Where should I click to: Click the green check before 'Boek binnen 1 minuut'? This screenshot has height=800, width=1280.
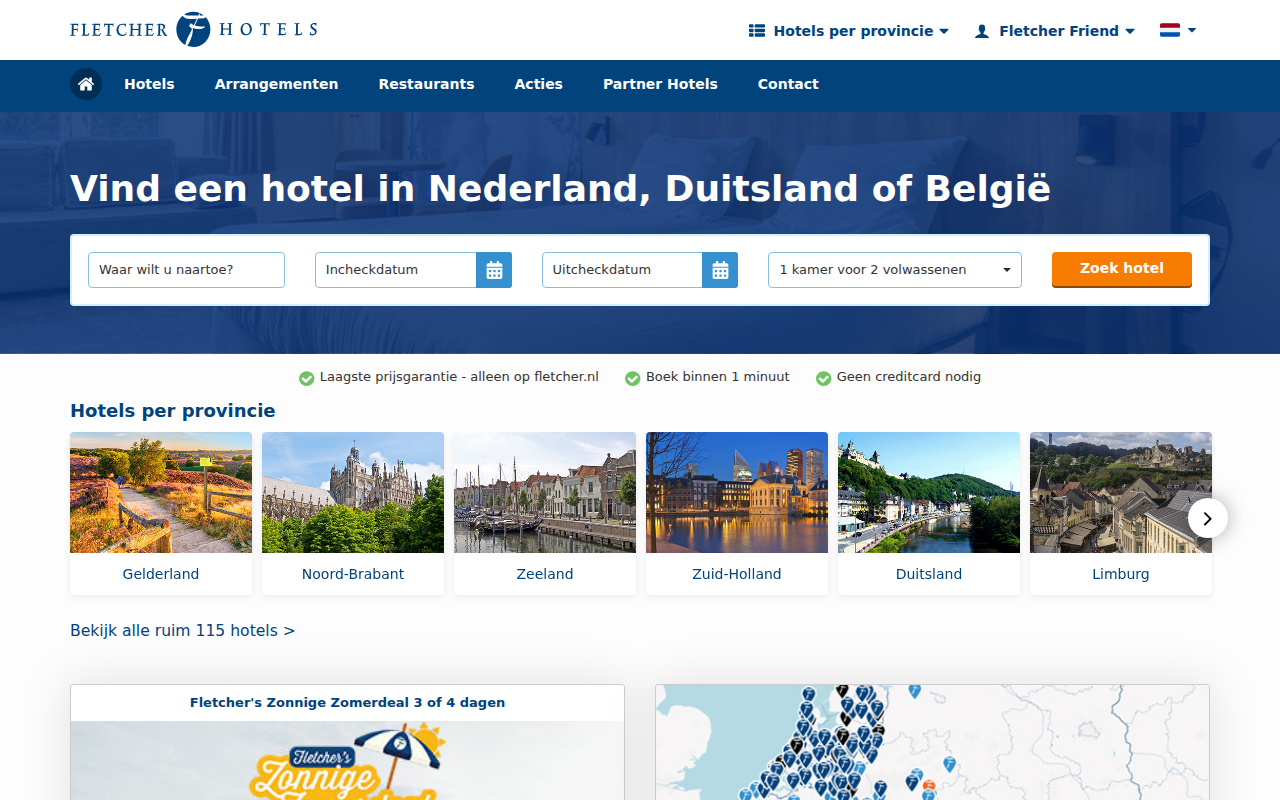pos(632,378)
